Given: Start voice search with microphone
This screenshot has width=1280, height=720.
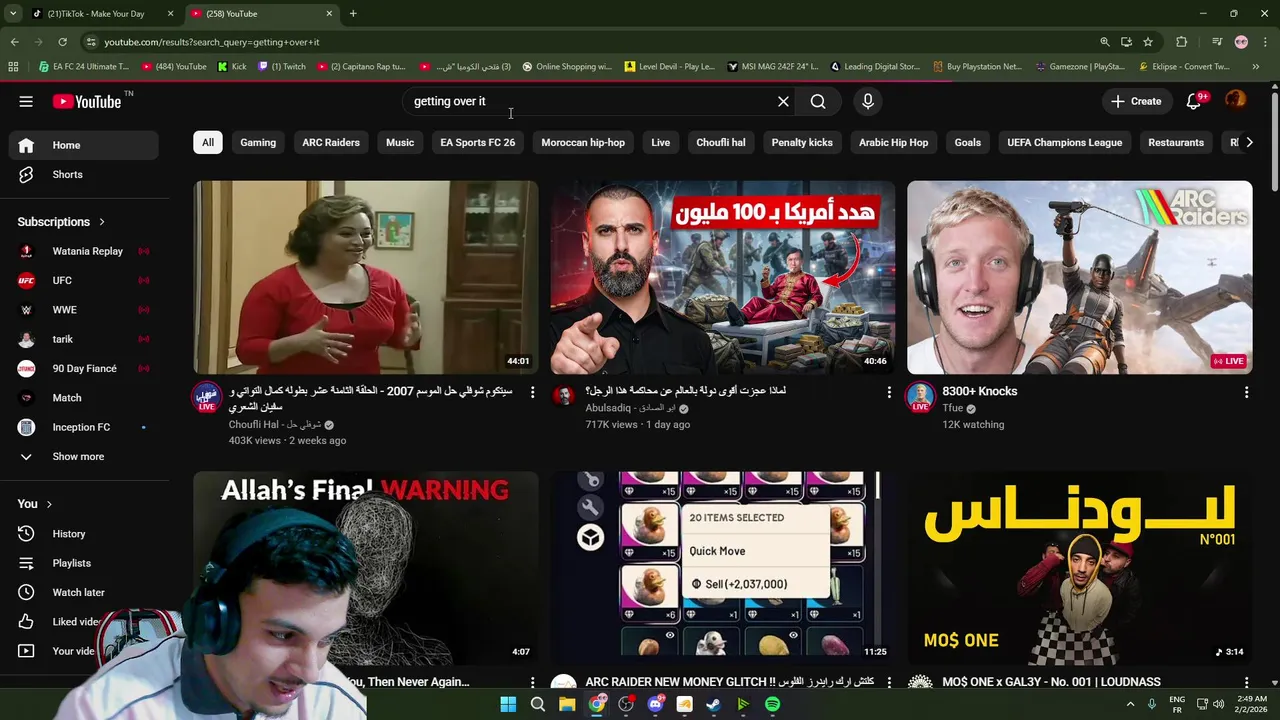Looking at the screenshot, I should click(868, 101).
